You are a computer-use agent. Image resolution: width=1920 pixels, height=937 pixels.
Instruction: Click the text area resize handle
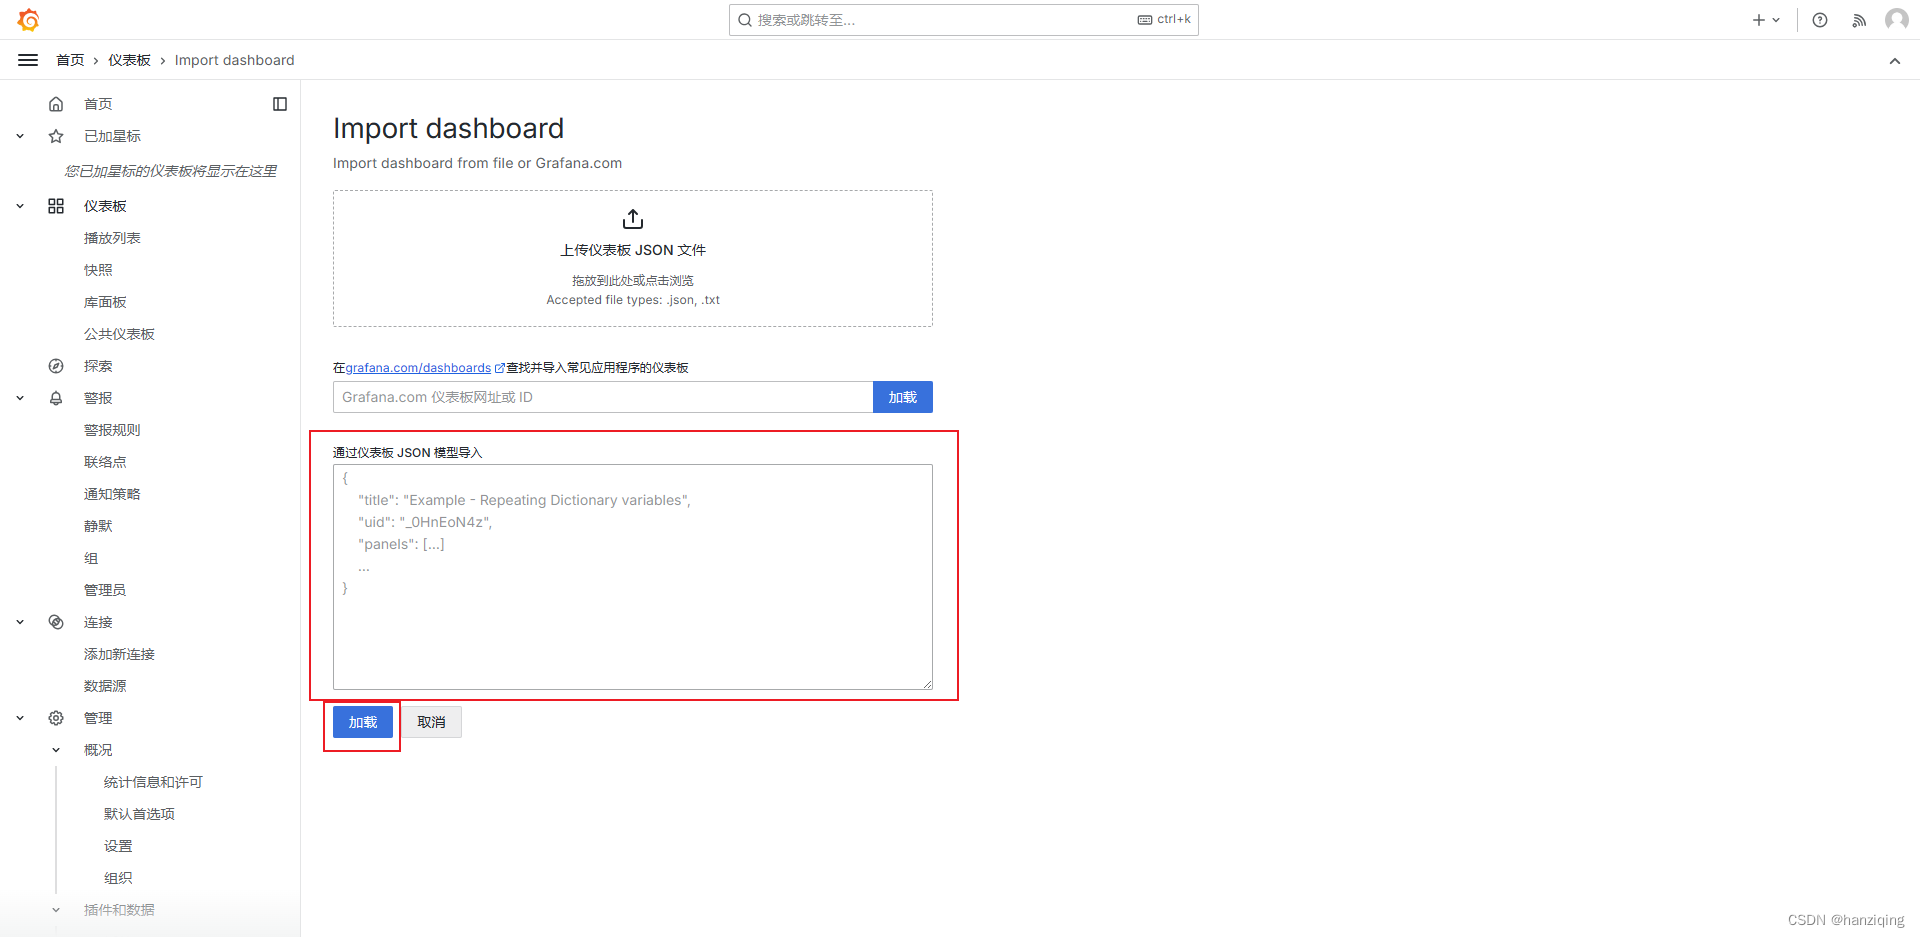click(927, 684)
